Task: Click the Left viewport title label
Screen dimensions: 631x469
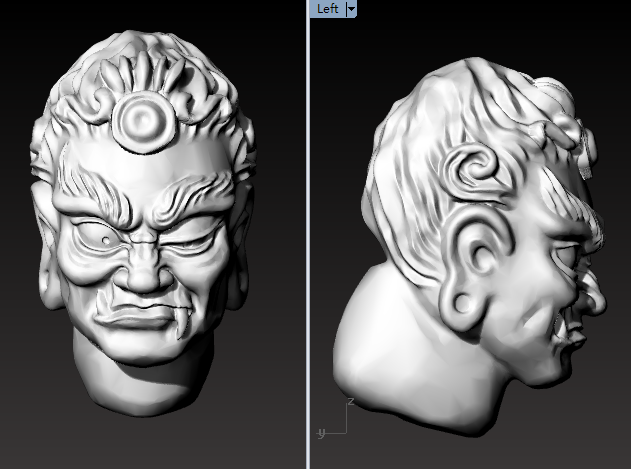Action: pyautogui.click(x=328, y=8)
